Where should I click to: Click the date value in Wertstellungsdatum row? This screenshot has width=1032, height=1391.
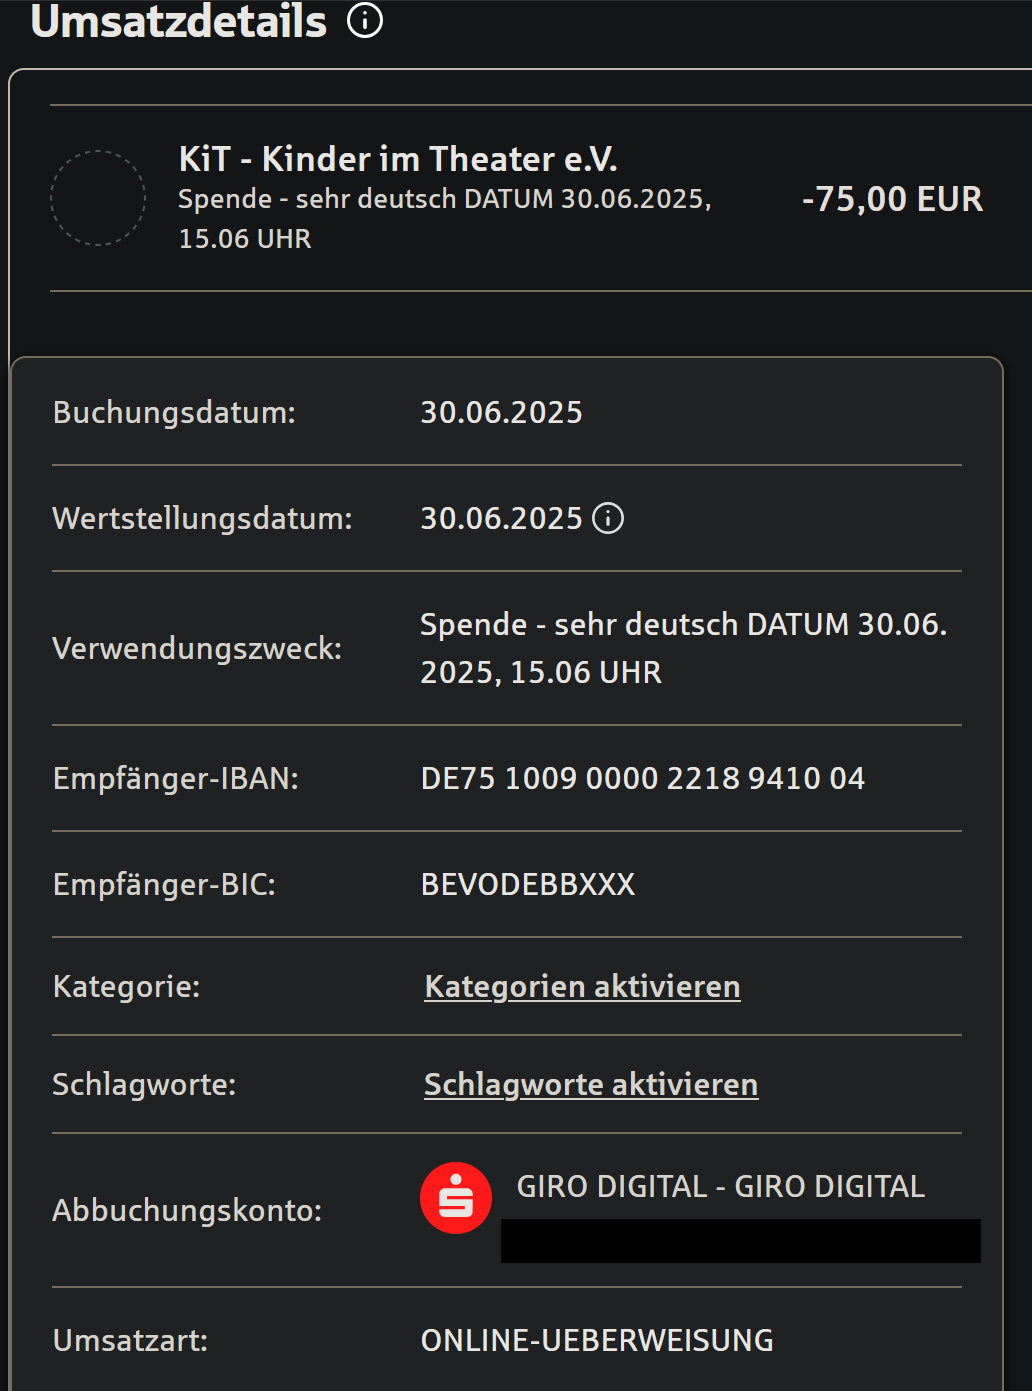click(x=501, y=518)
